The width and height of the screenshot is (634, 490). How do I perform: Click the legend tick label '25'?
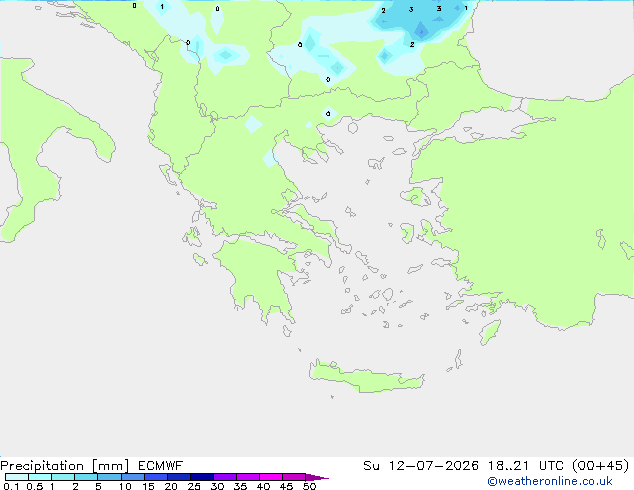coord(194,486)
